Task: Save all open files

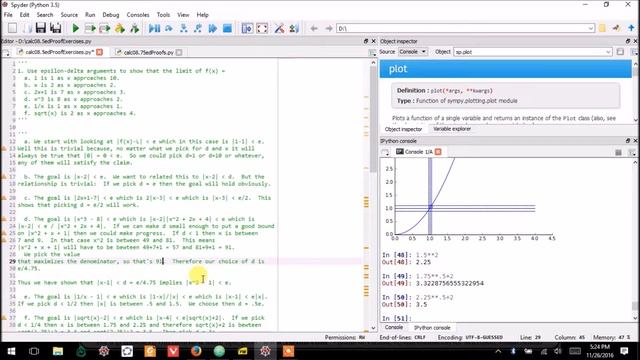Action: coord(56,28)
